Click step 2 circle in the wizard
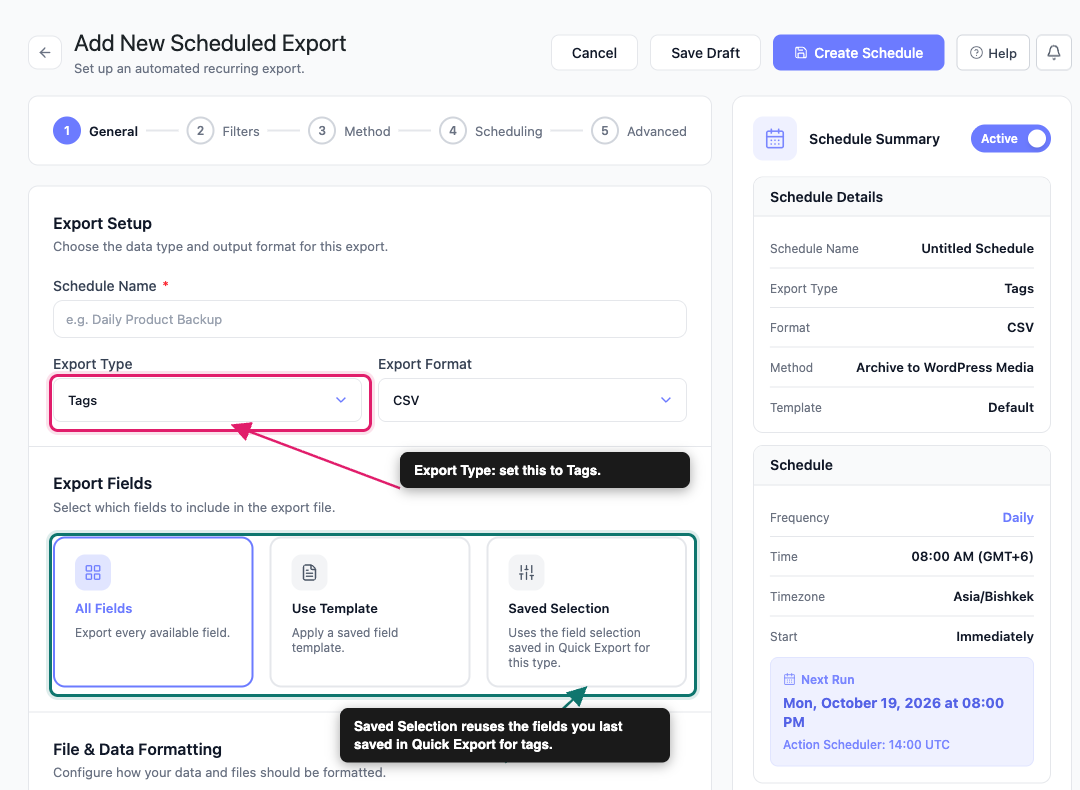This screenshot has width=1080, height=790. (x=200, y=131)
